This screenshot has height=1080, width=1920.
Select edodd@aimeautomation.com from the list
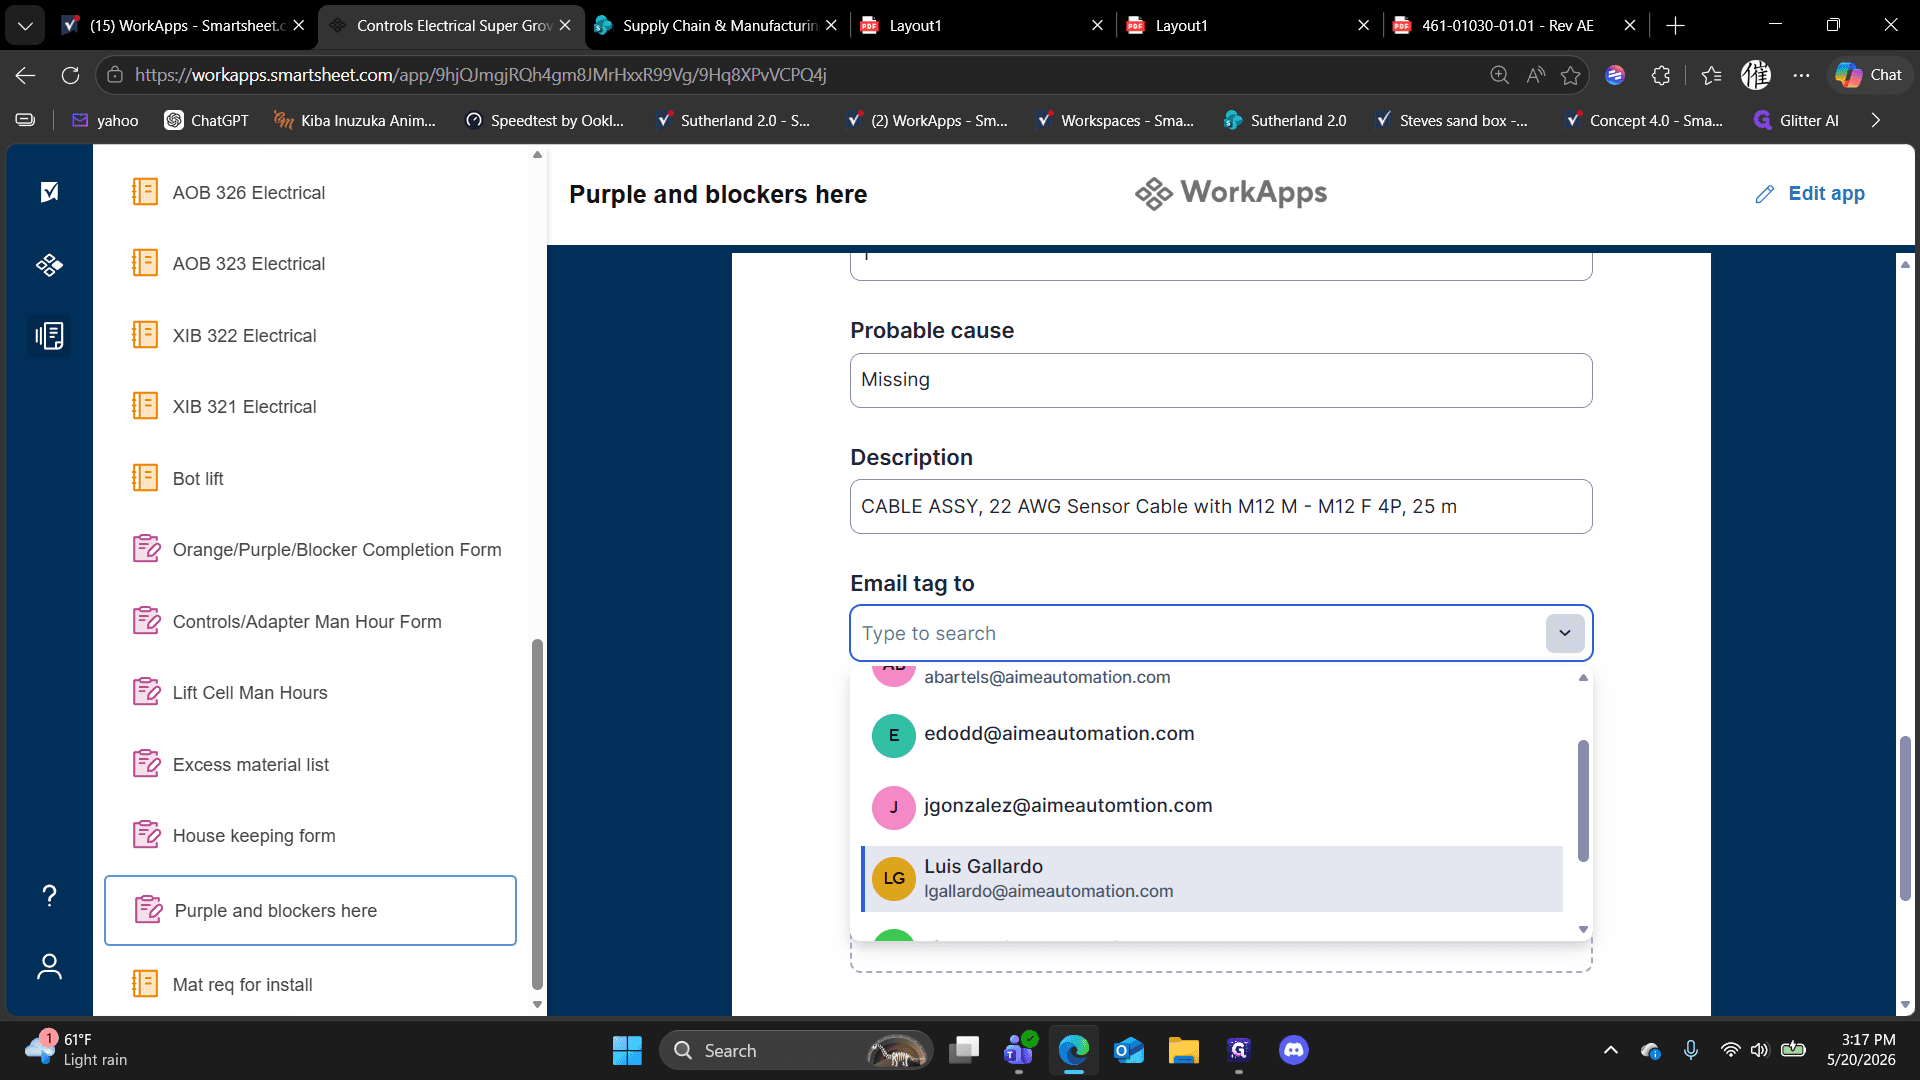[1212, 735]
